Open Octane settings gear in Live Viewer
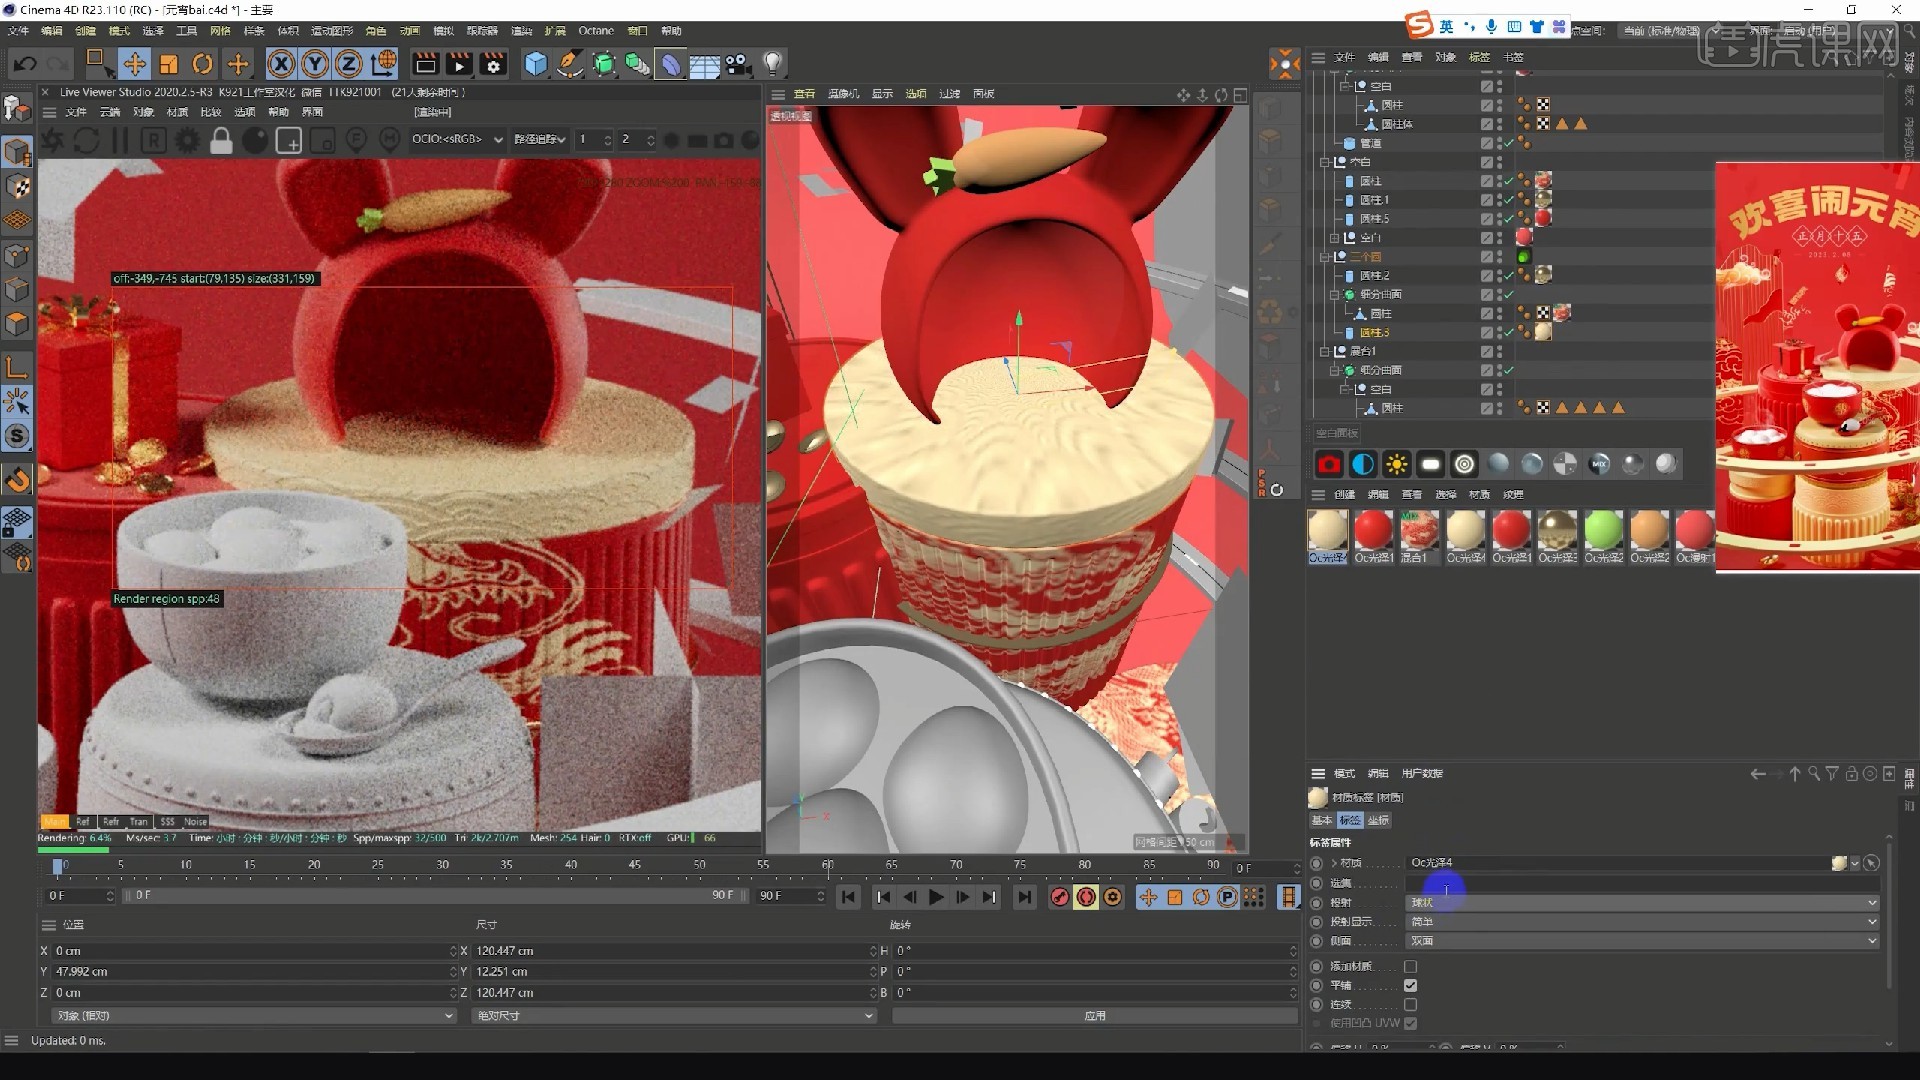The width and height of the screenshot is (1920, 1080). click(187, 141)
